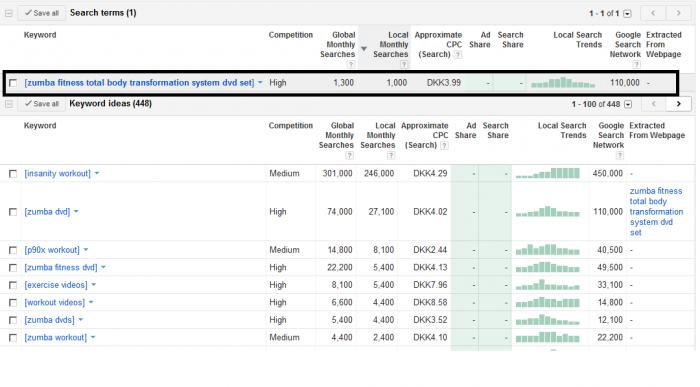
Task: Open zumba fitness total body transformation search term link
Action: [x=139, y=83]
